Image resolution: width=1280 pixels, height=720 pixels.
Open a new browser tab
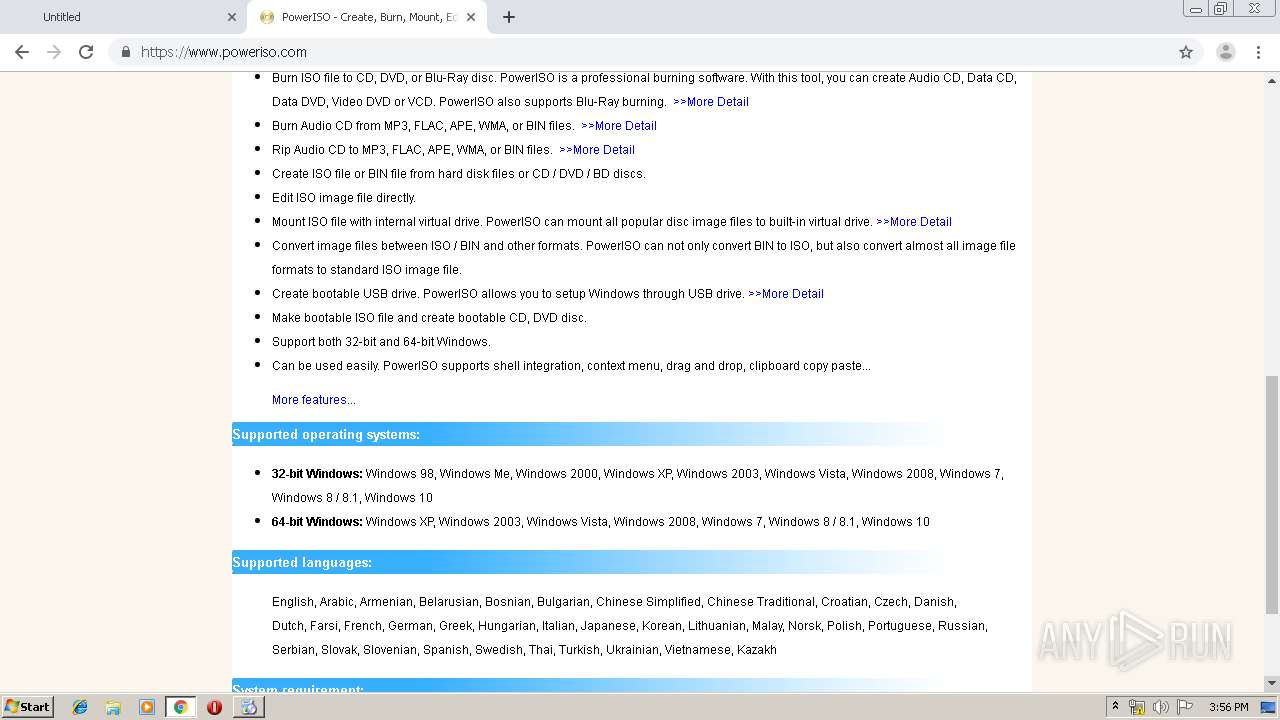pos(509,17)
